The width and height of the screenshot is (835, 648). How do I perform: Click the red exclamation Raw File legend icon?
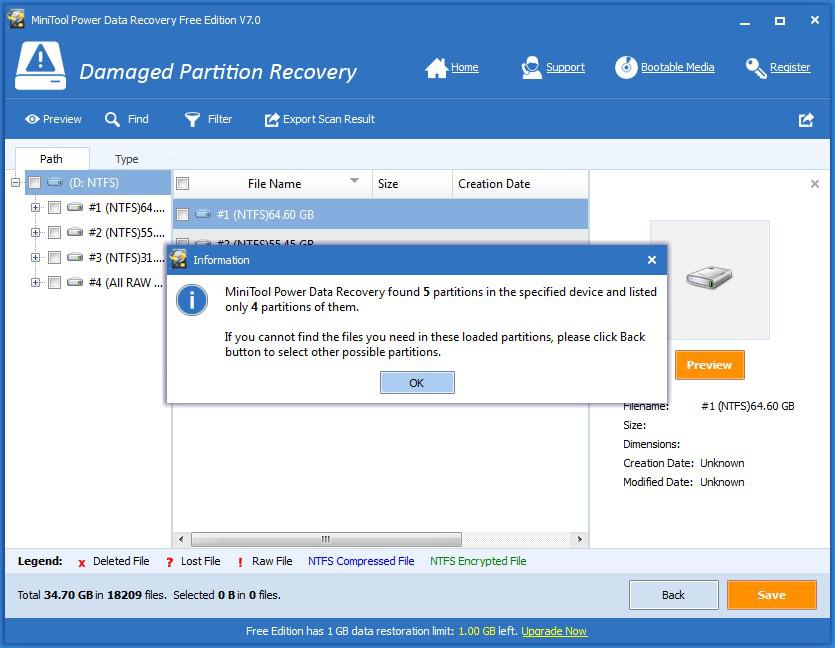[x=240, y=562]
